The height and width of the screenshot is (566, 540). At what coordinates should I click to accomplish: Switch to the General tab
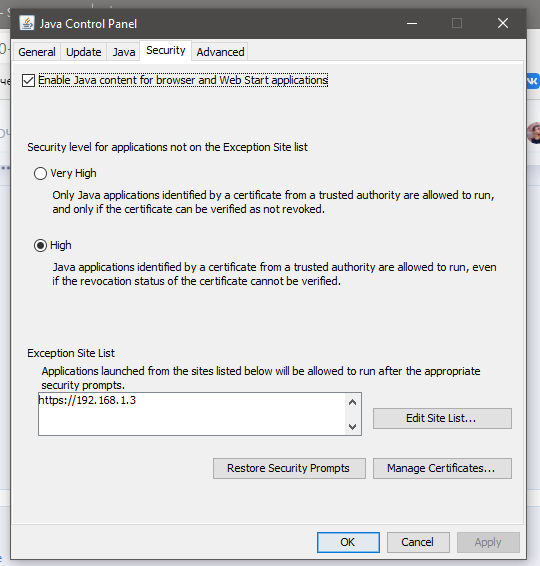pos(37,52)
